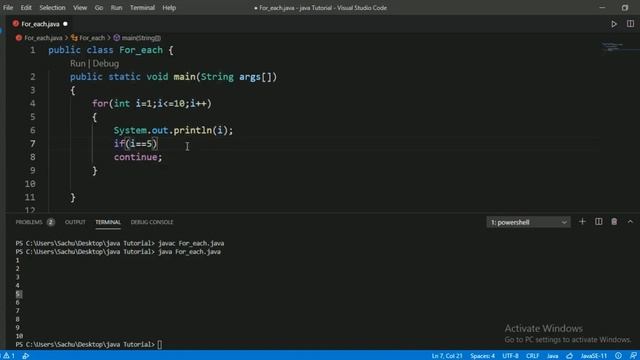
Task: Select language mode Java in status bar
Action: tap(552, 356)
